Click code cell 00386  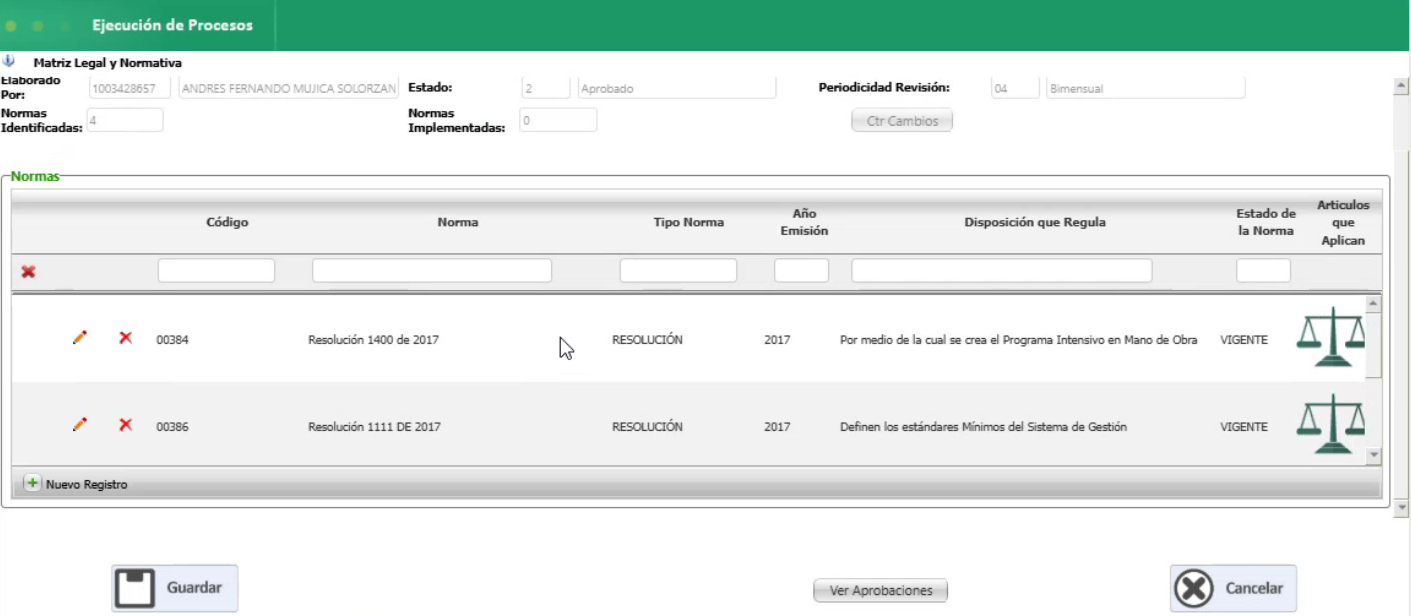pos(172,427)
